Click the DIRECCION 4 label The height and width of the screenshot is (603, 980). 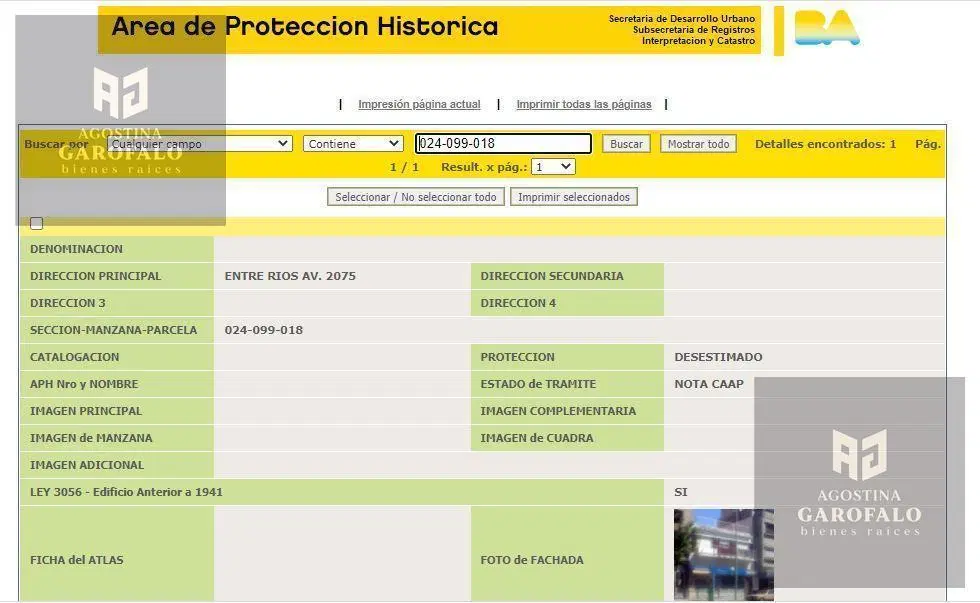click(518, 303)
